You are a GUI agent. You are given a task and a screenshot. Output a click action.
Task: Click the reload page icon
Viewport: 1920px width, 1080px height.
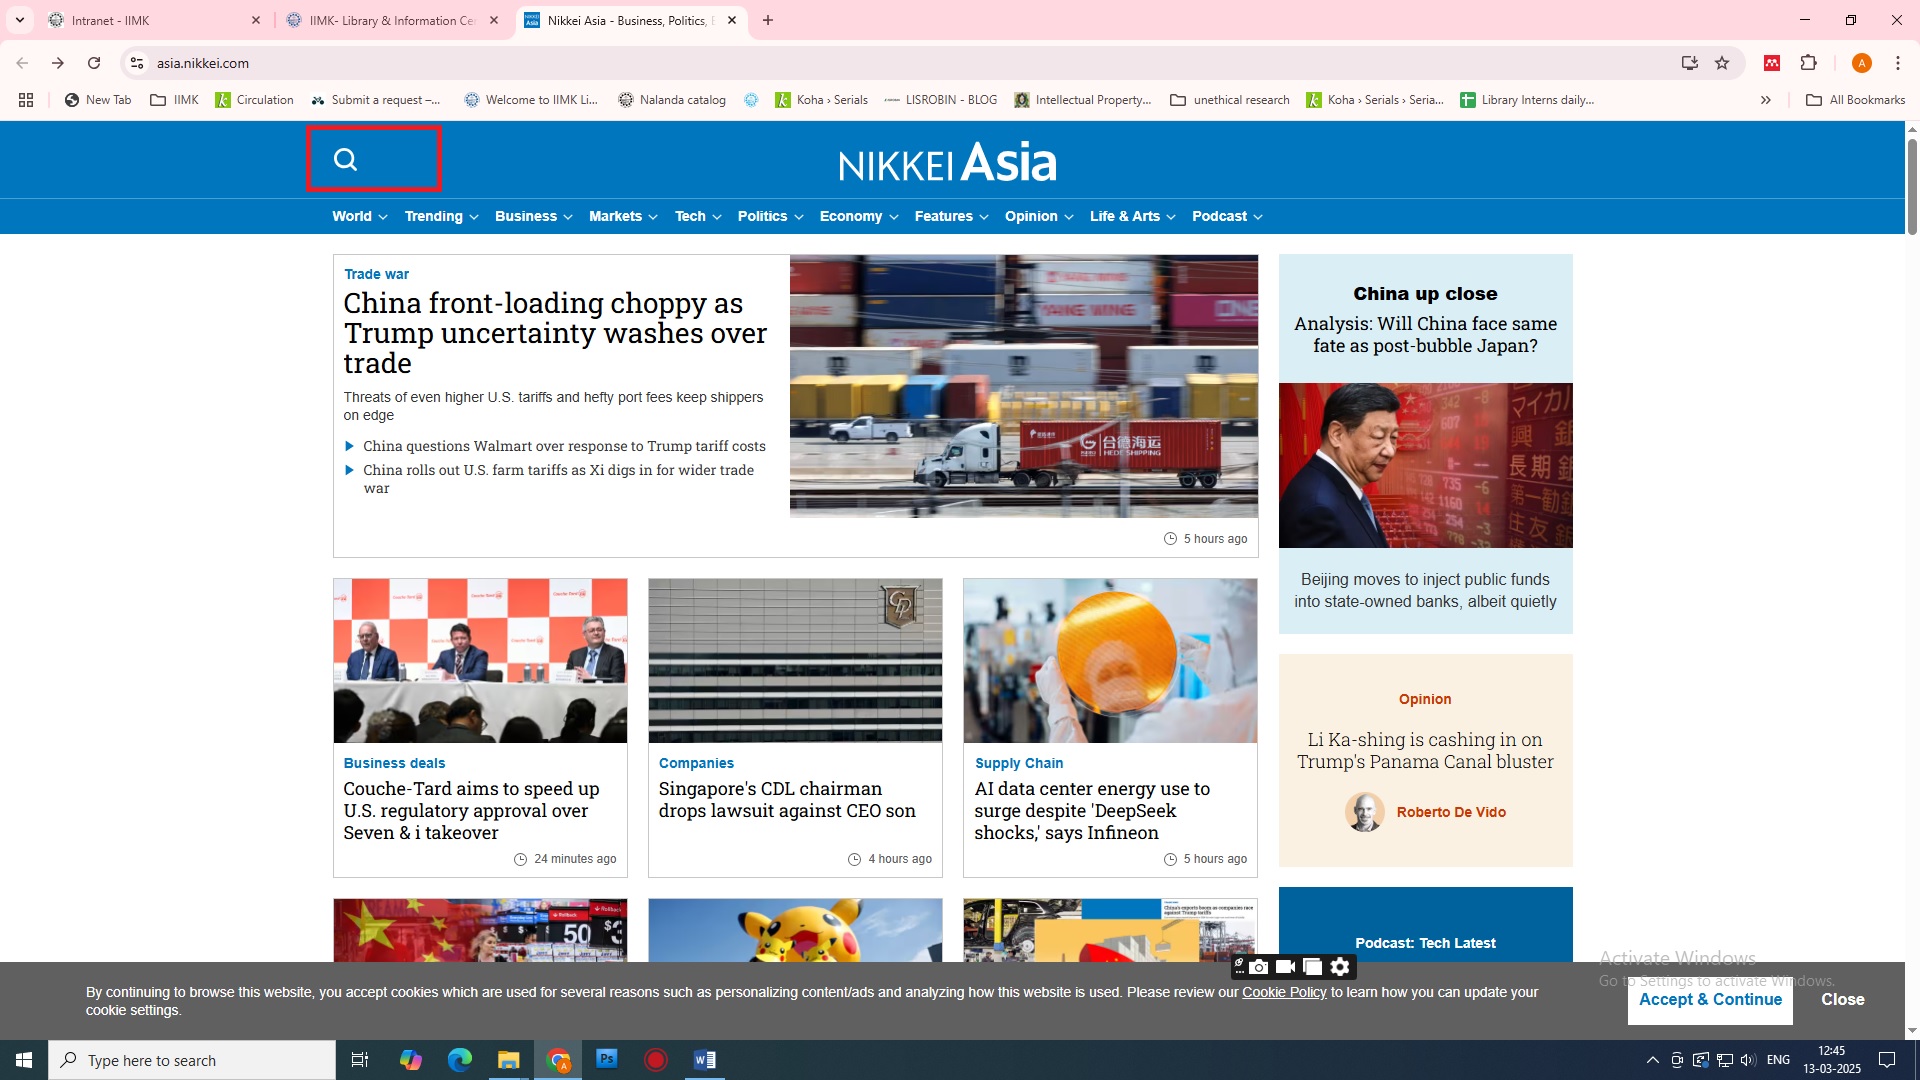[94, 63]
